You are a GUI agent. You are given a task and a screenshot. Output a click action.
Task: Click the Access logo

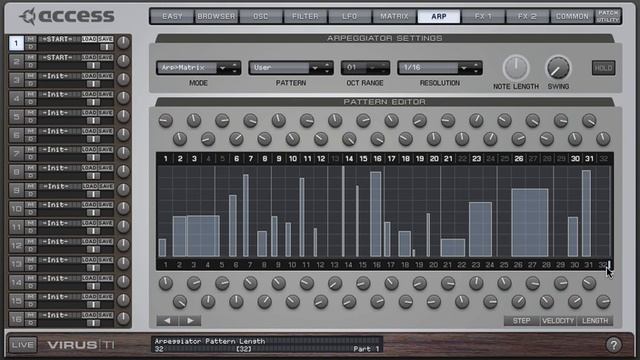66,16
